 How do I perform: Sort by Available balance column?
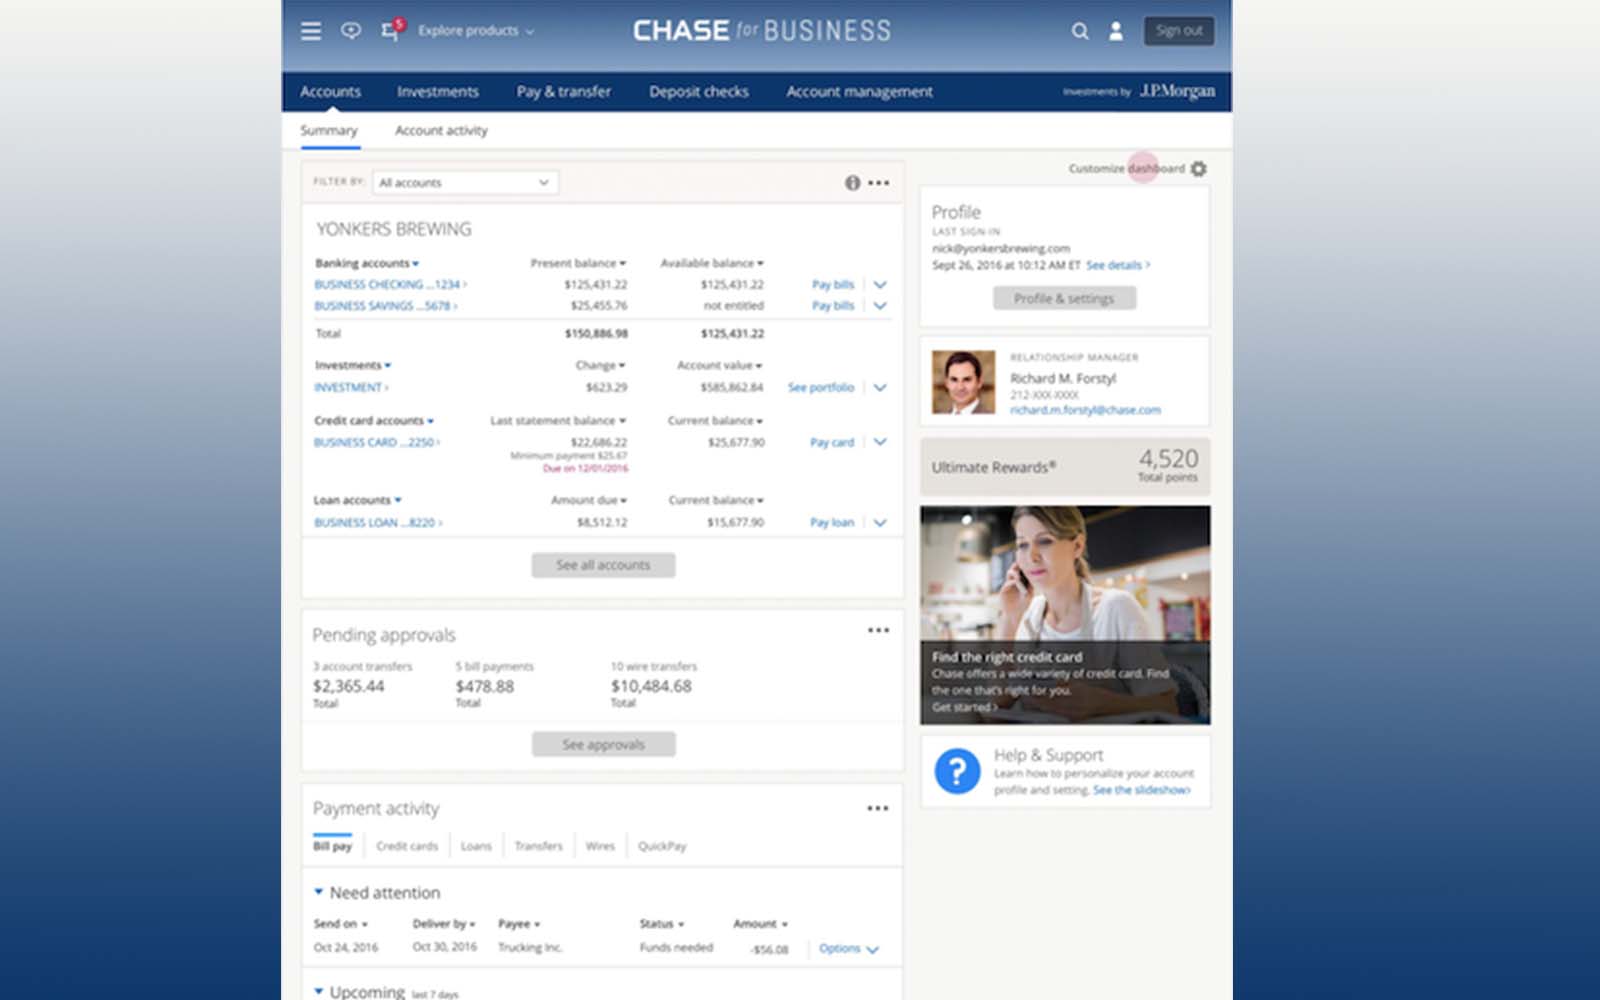[712, 263]
